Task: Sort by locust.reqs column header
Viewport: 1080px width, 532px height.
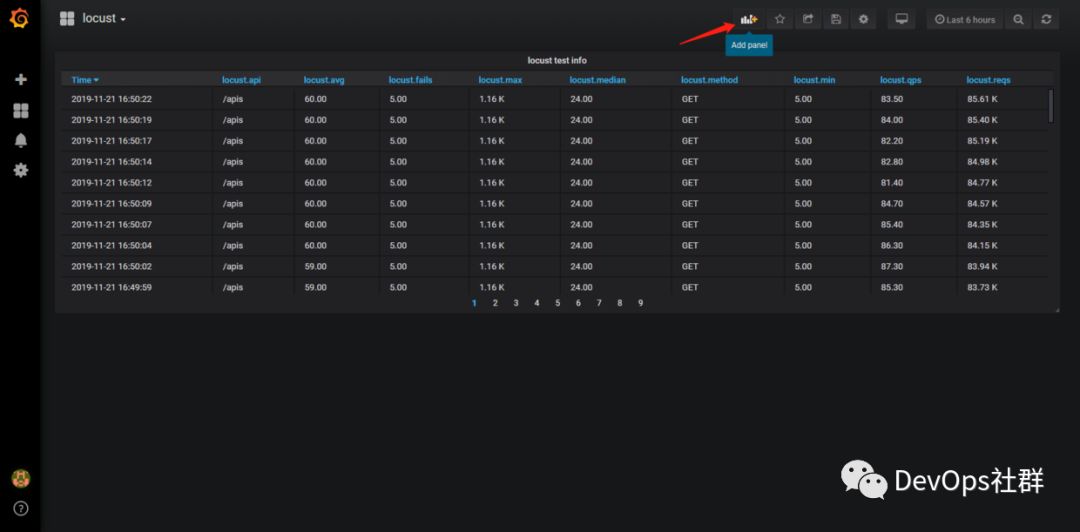Action: [988, 80]
